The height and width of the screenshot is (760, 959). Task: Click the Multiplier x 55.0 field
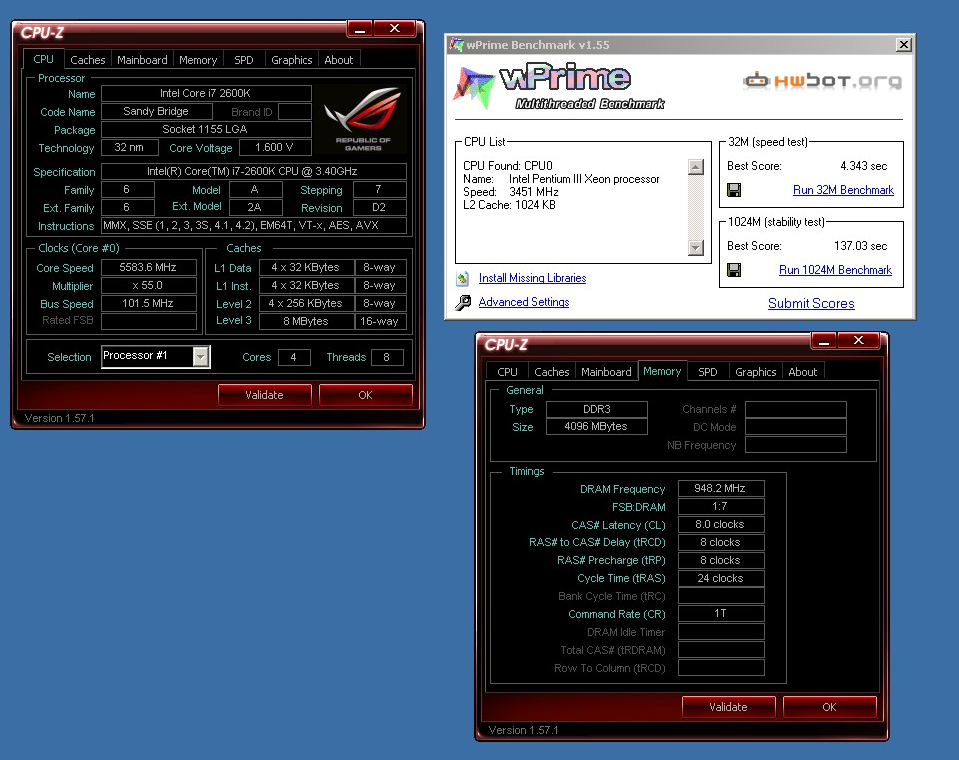tap(149, 286)
